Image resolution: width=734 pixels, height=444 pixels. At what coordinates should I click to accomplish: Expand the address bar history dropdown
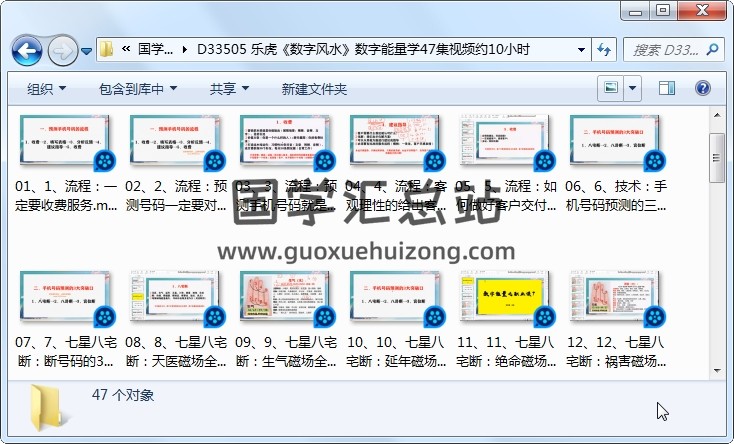coord(582,49)
